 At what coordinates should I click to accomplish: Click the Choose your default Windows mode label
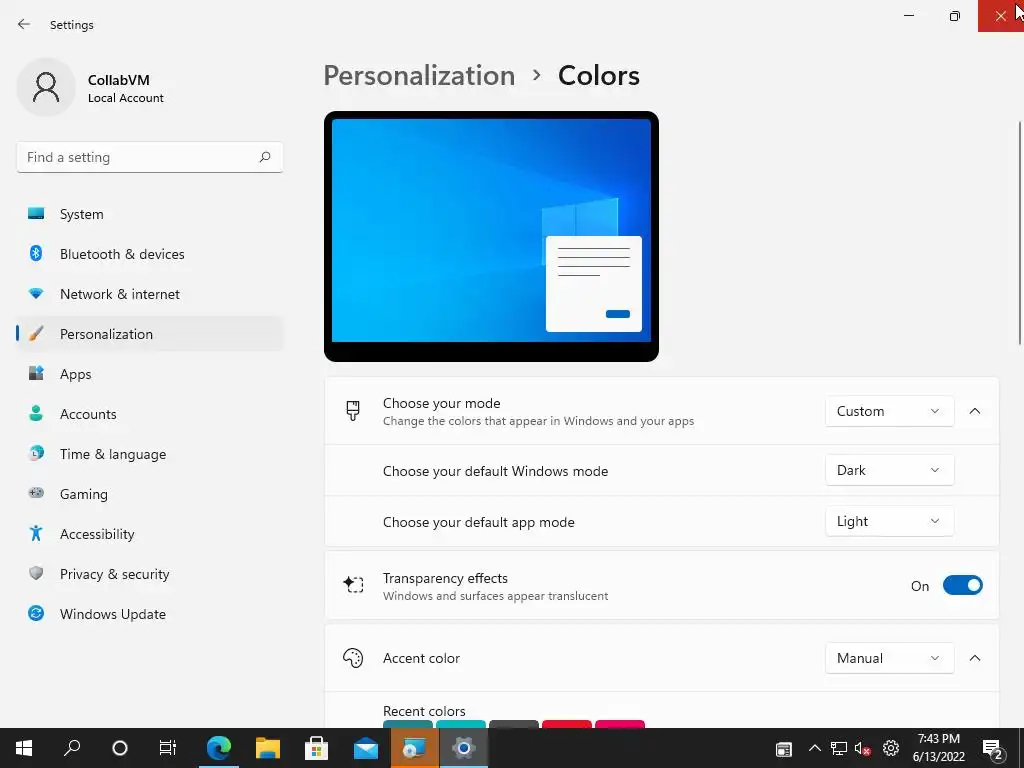tap(495, 471)
